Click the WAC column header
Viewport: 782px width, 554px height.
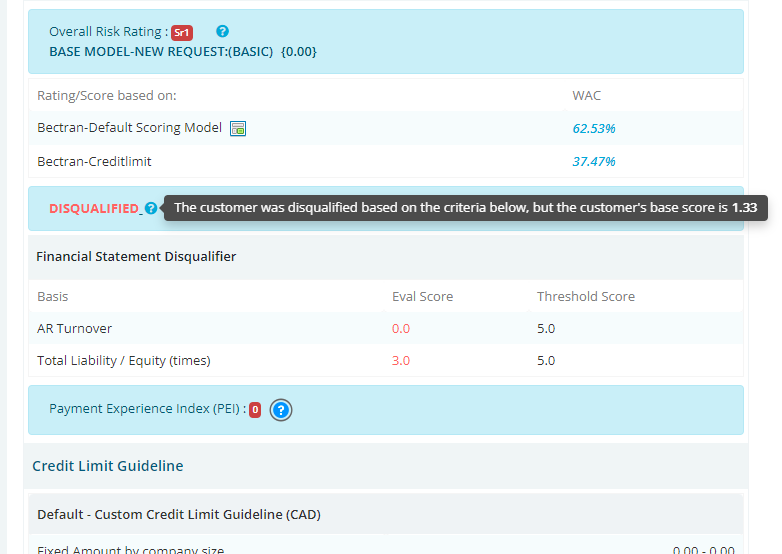[586, 96]
